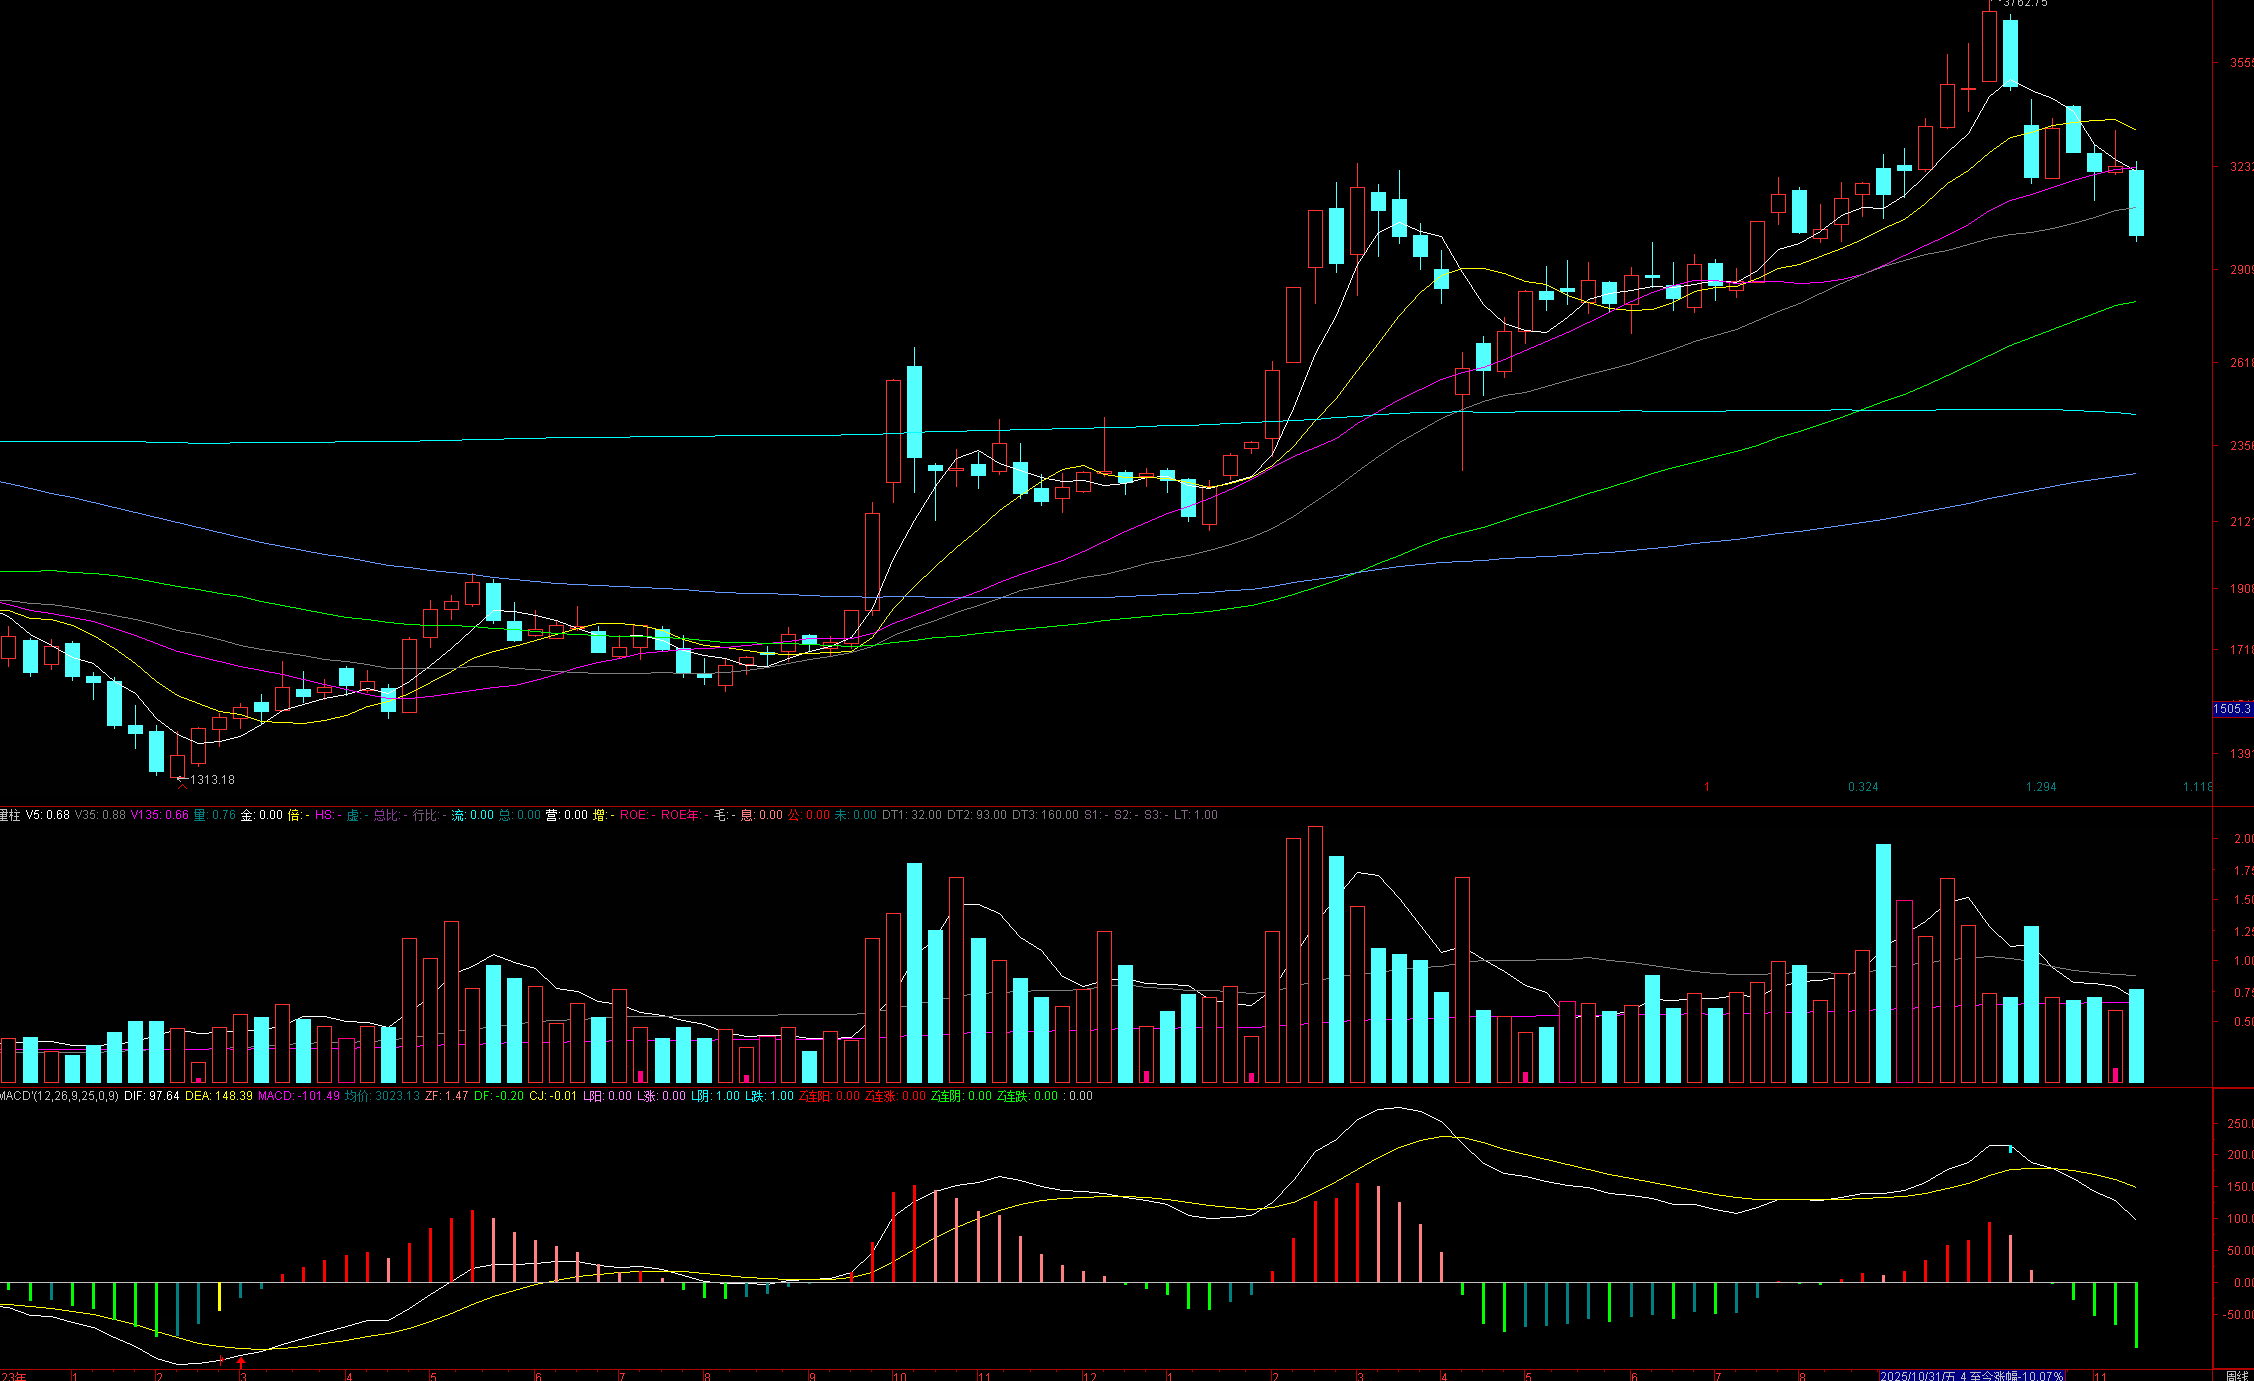Click the 3762.75 highest price label

pos(2024,4)
